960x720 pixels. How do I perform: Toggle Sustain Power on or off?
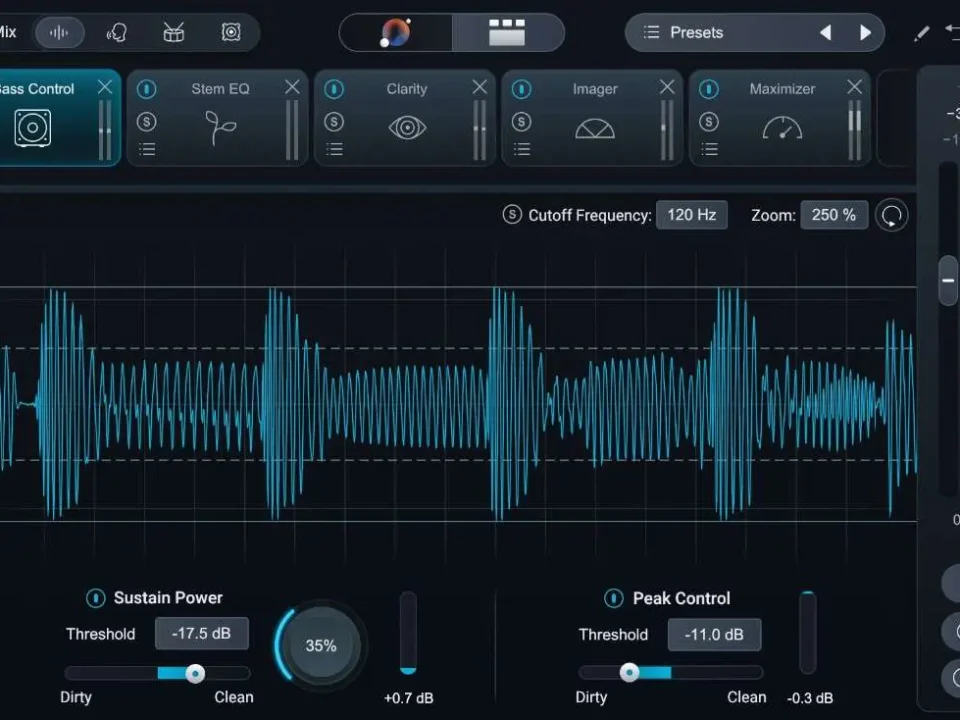point(95,598)
